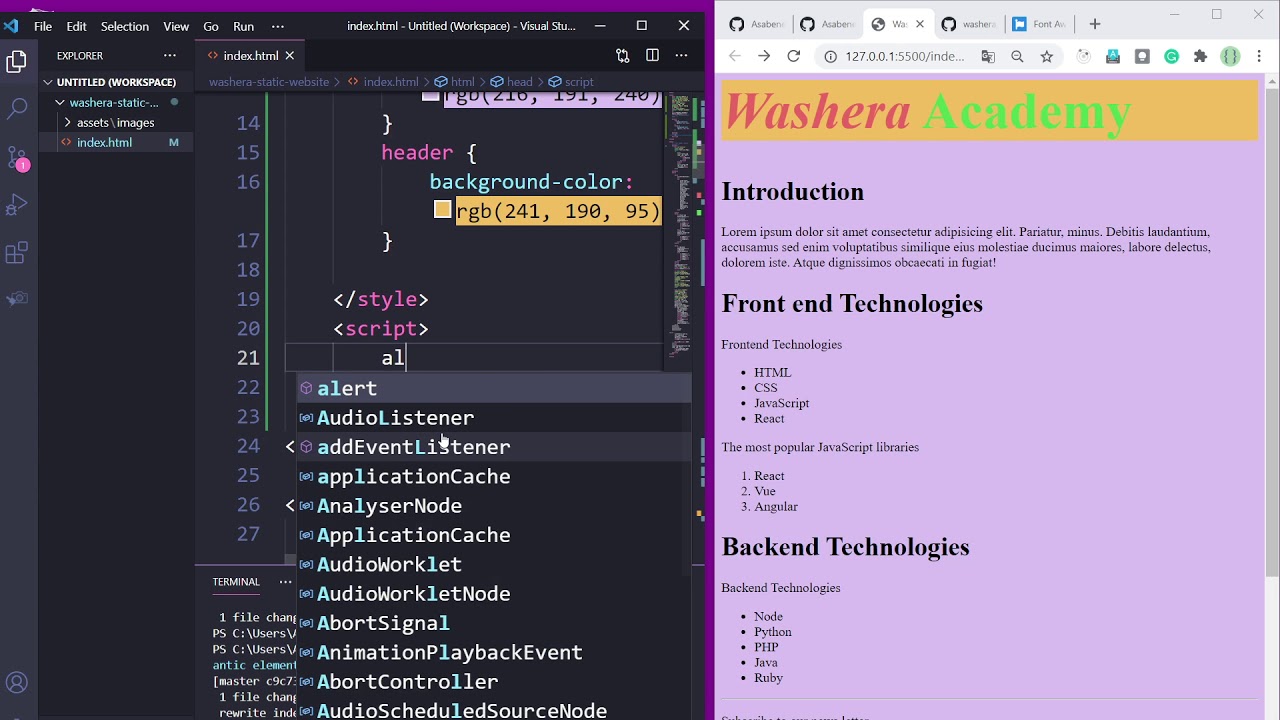This screenshot has height=720, width=1280.
Task: Select the index.html editor tab
Action: pyautogui.click(x=250, y=56)
